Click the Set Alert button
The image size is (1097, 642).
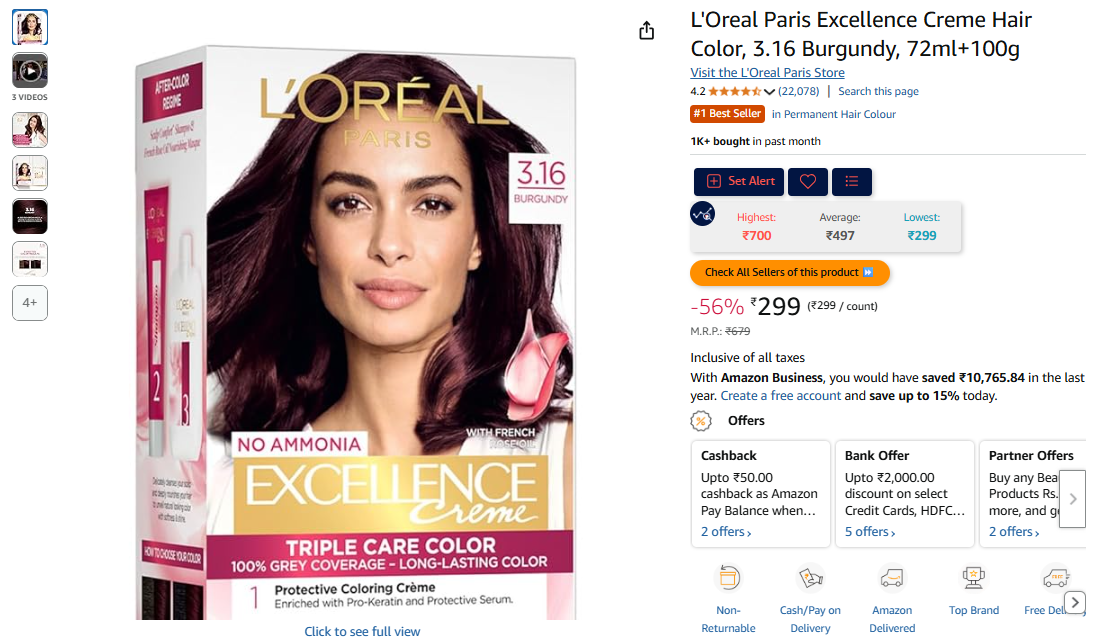(739, 182)
